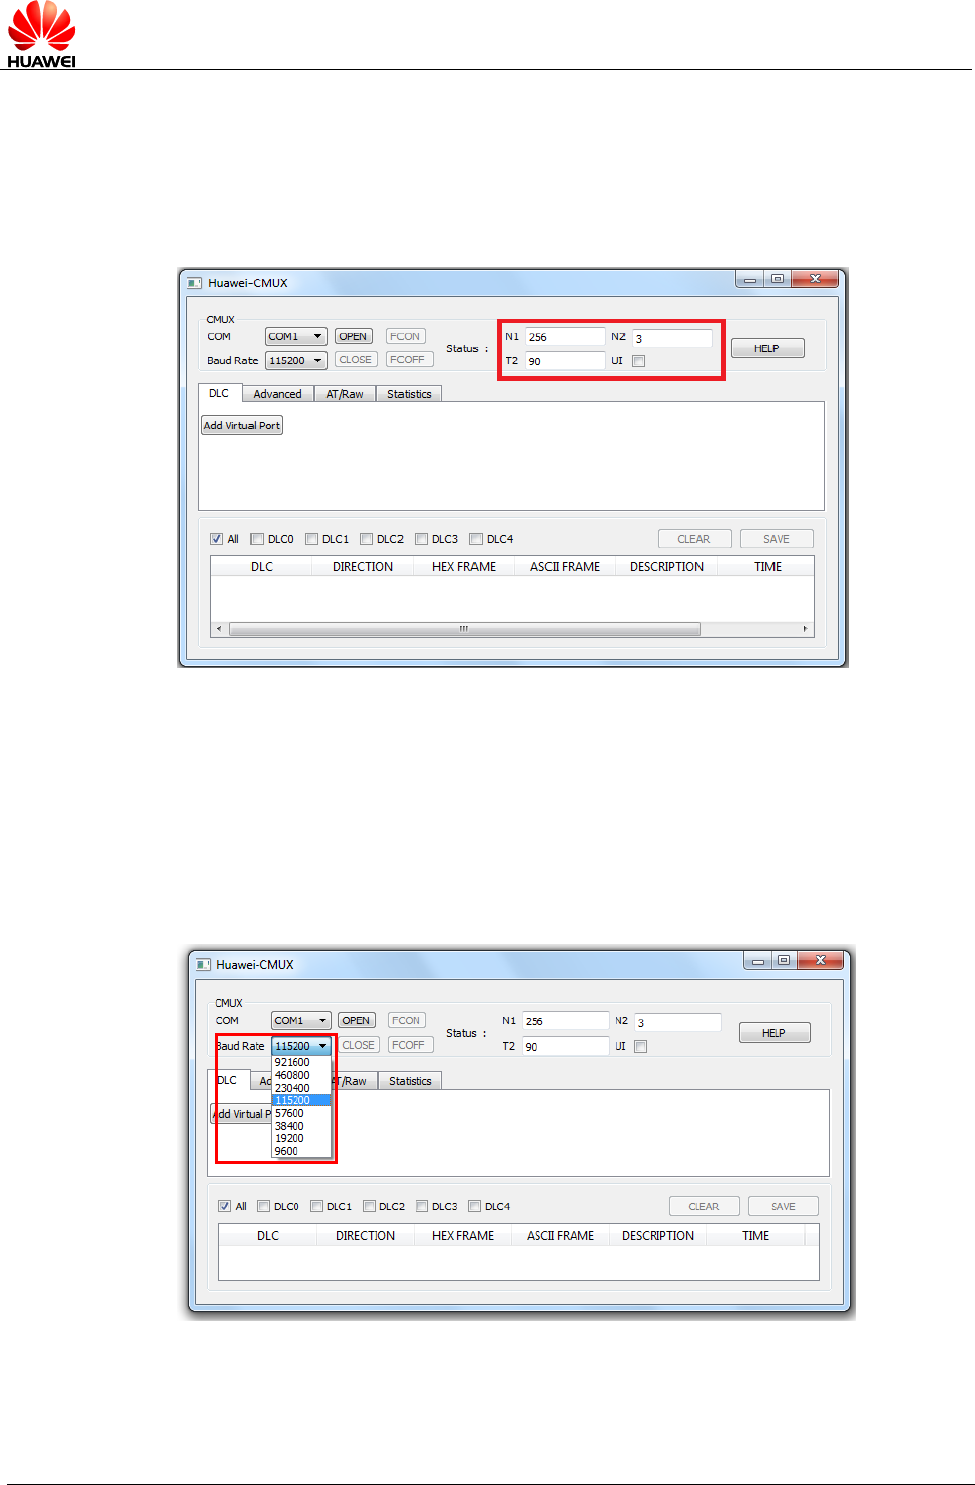The image size is (975, 1485).
Task: Click scrollbar right arrow in upper window table
Action: [x=806, y=629]
